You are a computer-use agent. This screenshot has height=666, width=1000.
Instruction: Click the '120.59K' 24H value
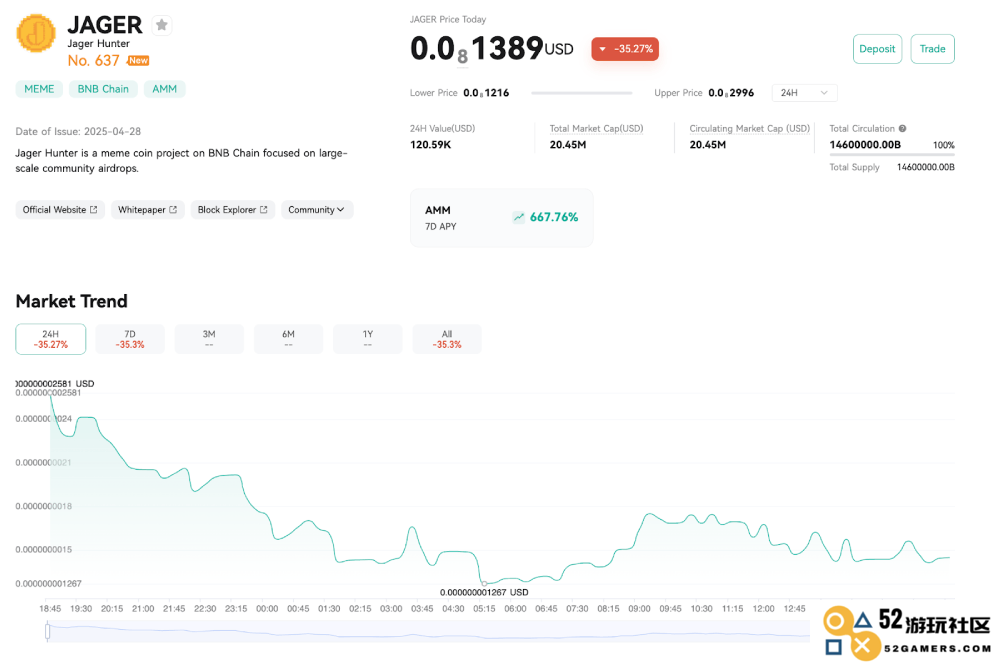click(430, 145)
